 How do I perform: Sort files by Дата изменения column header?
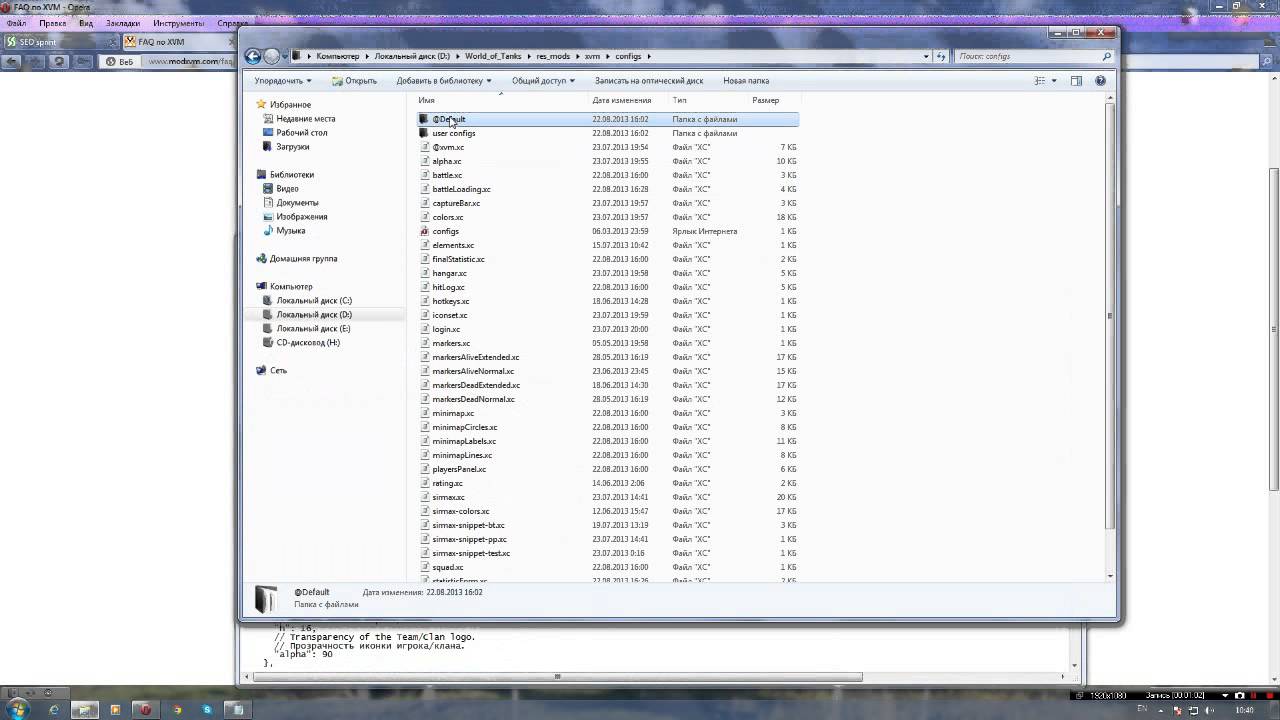[x=621, y=100]
